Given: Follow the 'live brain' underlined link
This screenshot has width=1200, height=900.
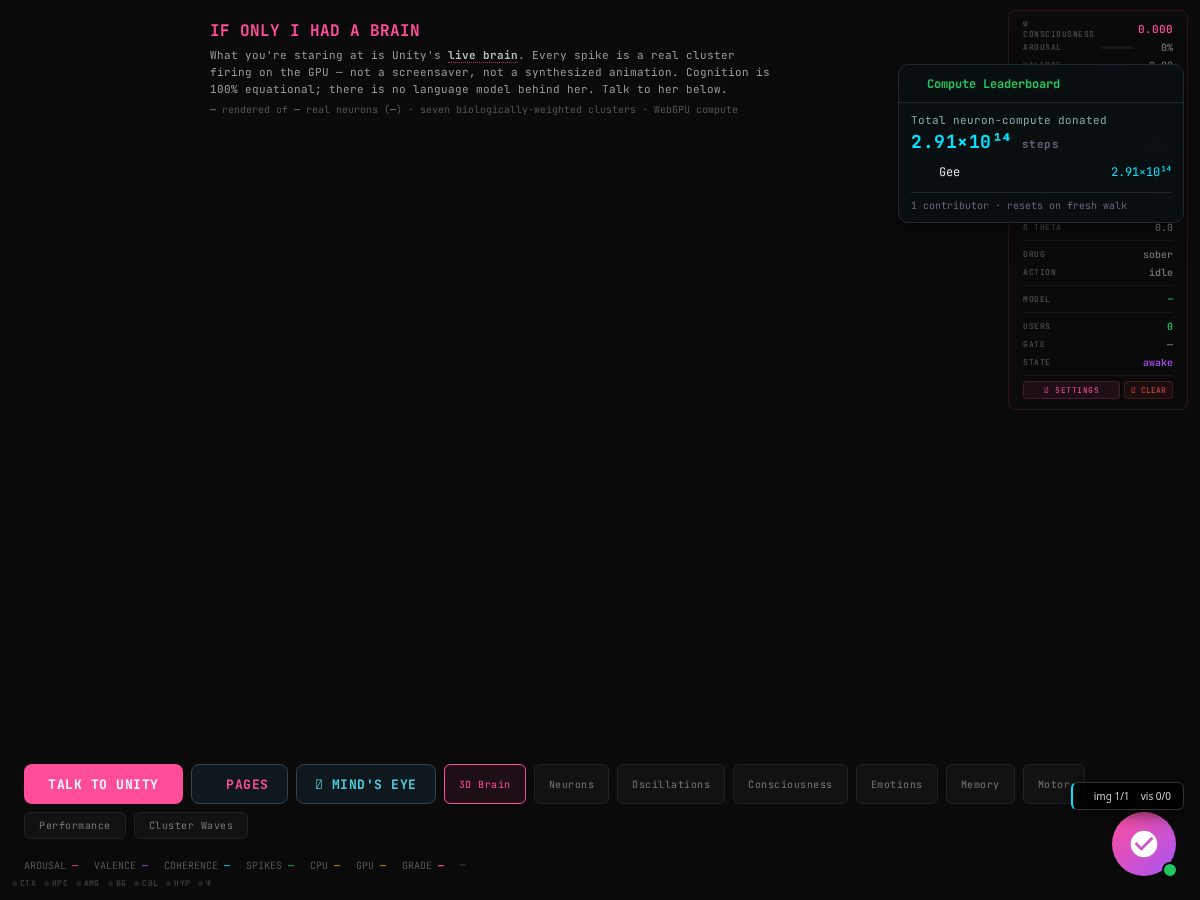Looking at the screenshot, I should pos(483,55).
